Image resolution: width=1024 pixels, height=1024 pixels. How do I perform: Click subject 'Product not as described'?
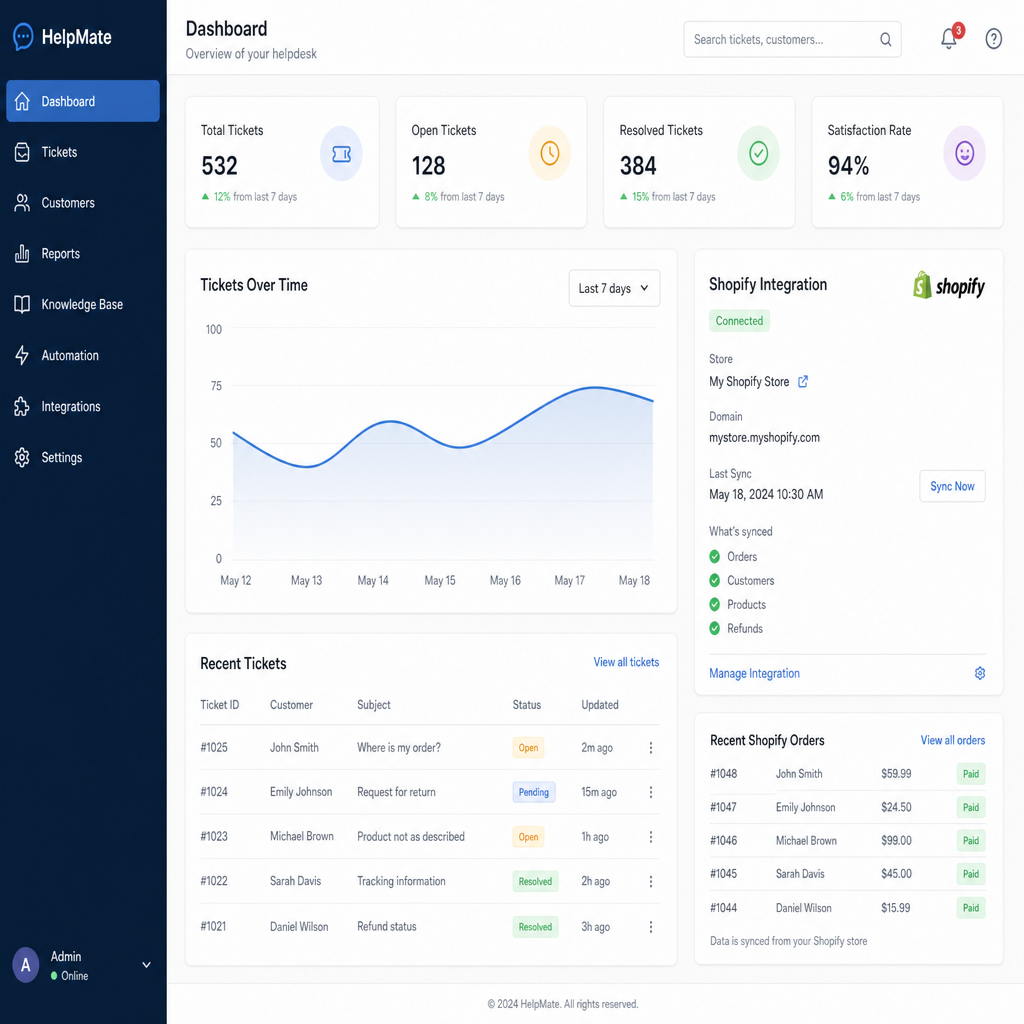[411, 837]
